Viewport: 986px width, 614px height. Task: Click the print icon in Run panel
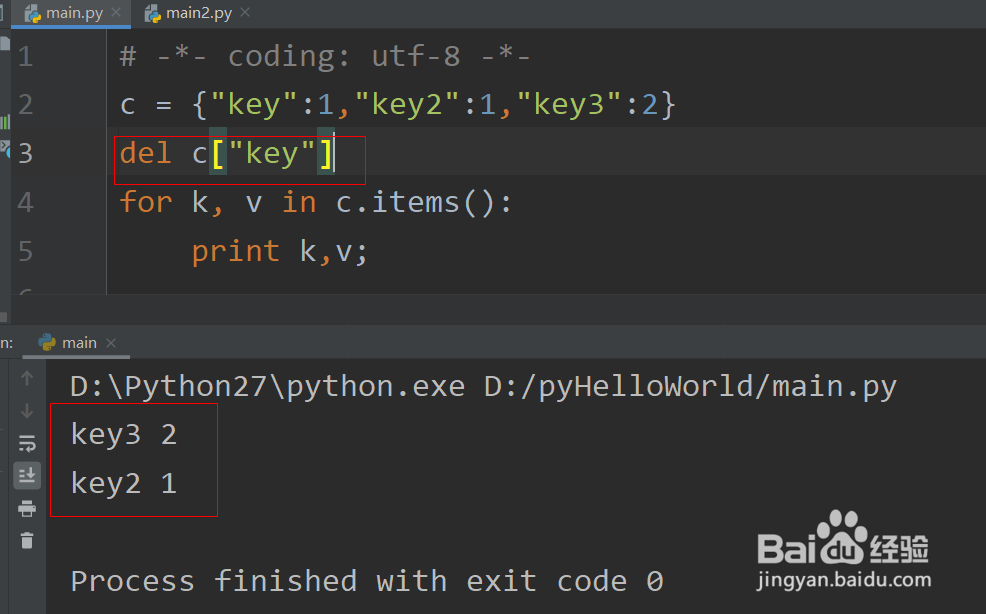pyautogui.click(x=27, y=508)
